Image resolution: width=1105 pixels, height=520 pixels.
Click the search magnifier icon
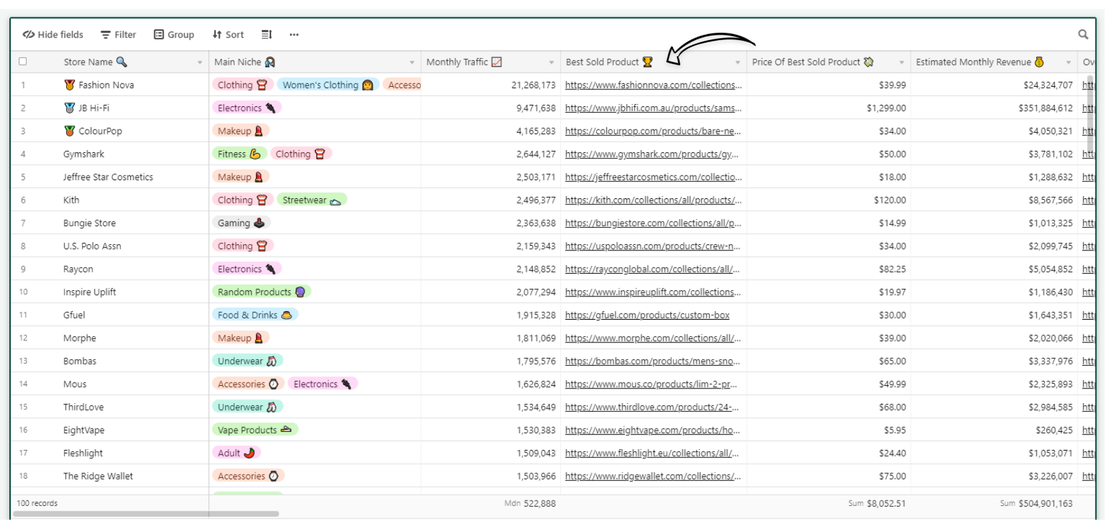pyautogui.click(x=1083, y=35)
